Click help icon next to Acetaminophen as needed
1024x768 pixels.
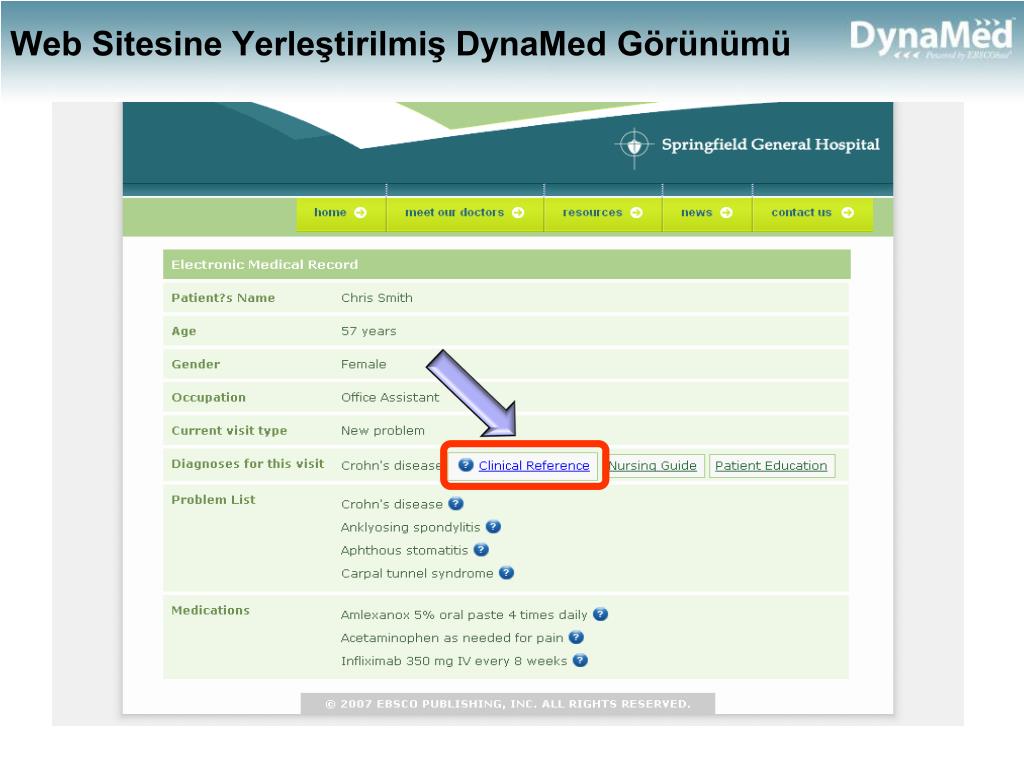(x=576, y=637)
